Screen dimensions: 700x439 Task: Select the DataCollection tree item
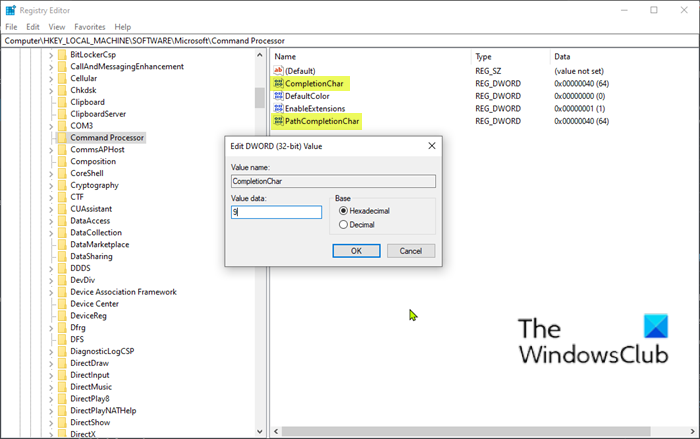click(x=96, y=232)
